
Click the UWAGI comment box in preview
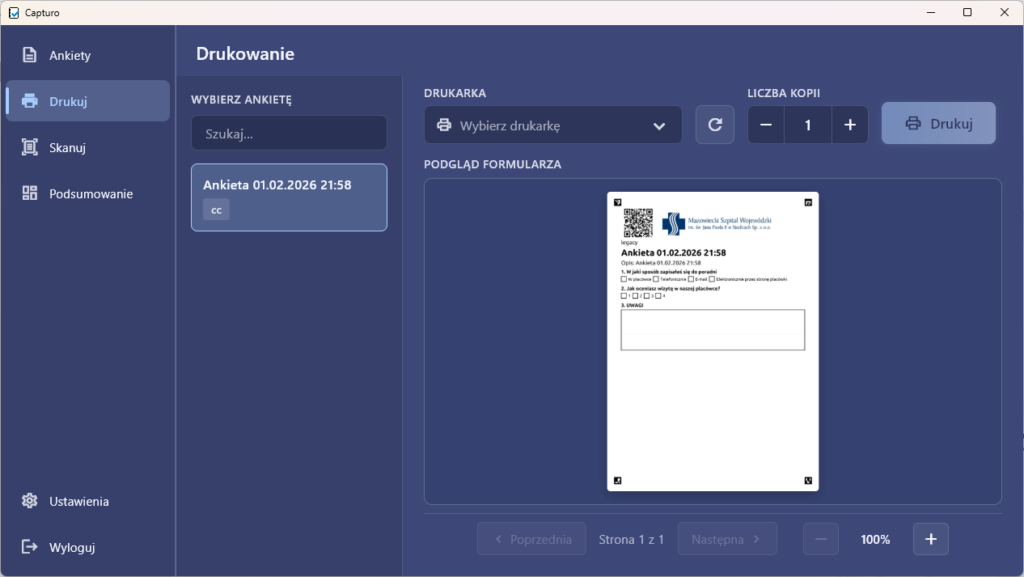[712, 330]
